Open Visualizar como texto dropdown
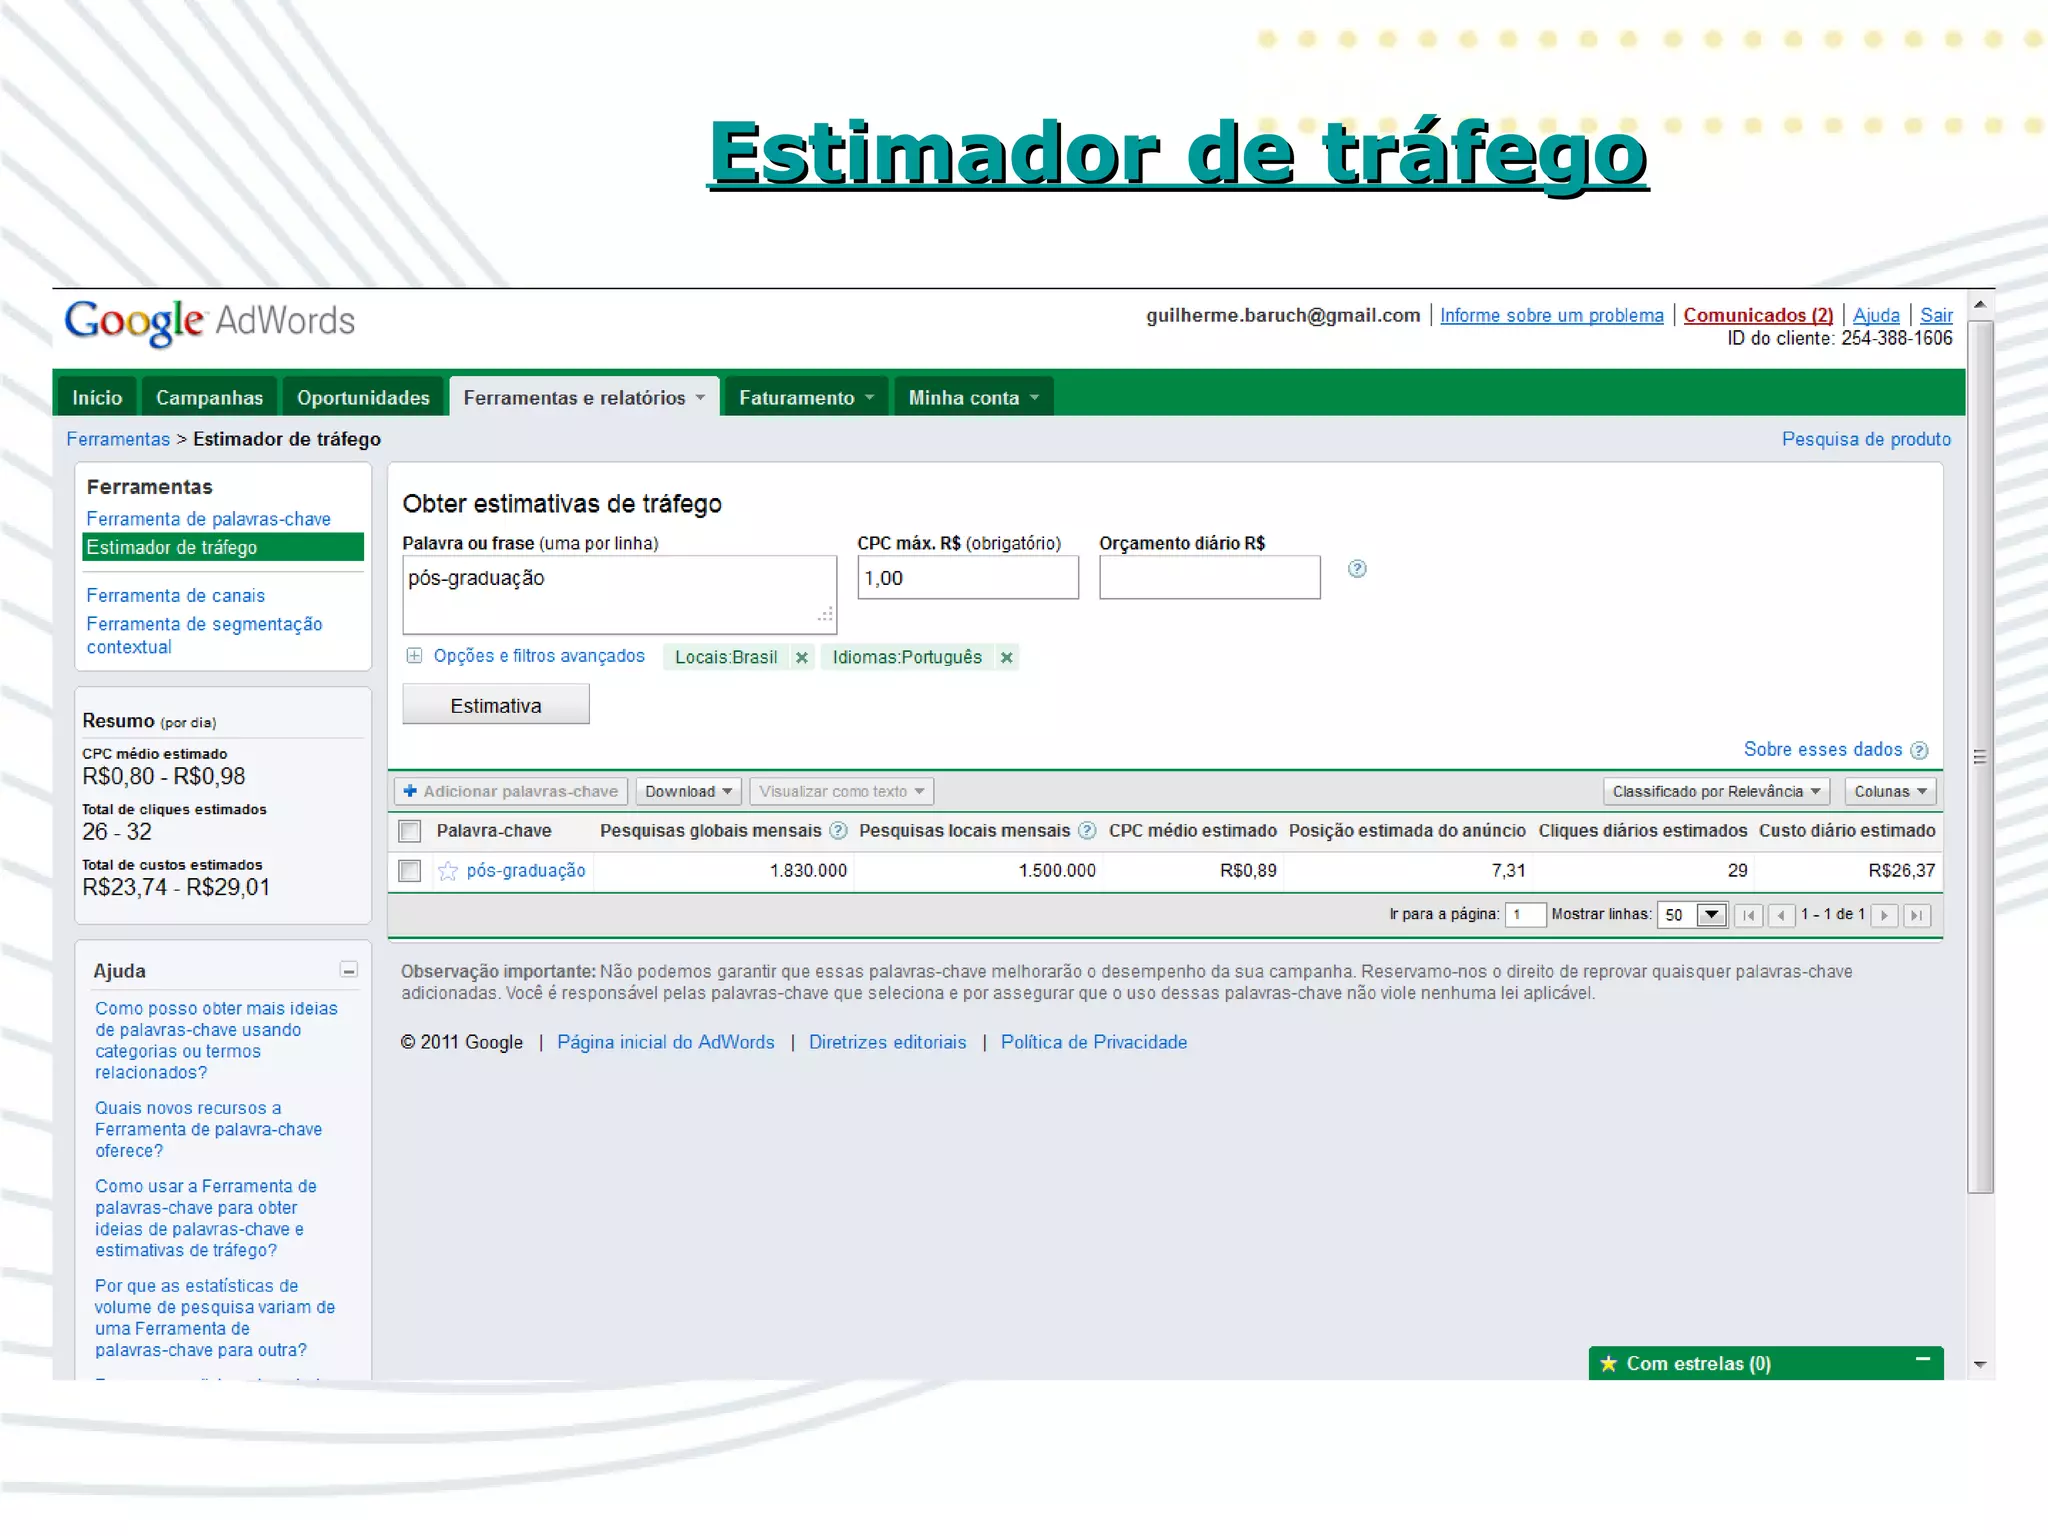The image size is (2048, 1536). pos(842,792)
